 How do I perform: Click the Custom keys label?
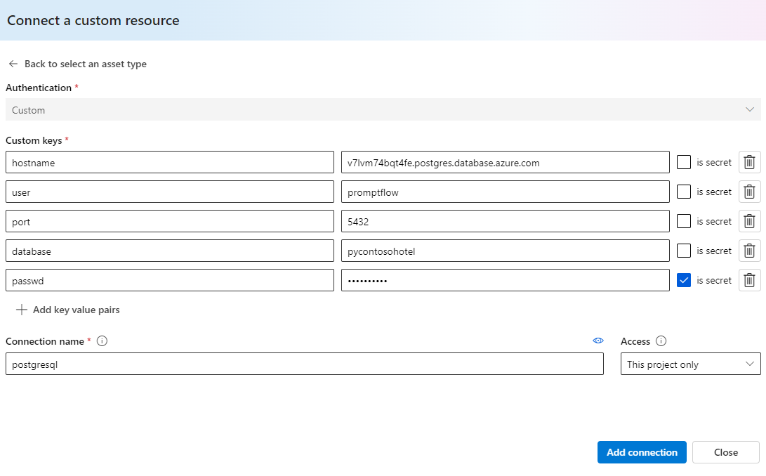34,141
